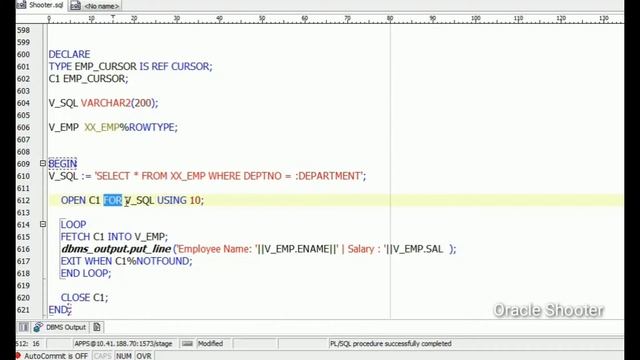Click TYPE keyword on line 601

point(60,67)
